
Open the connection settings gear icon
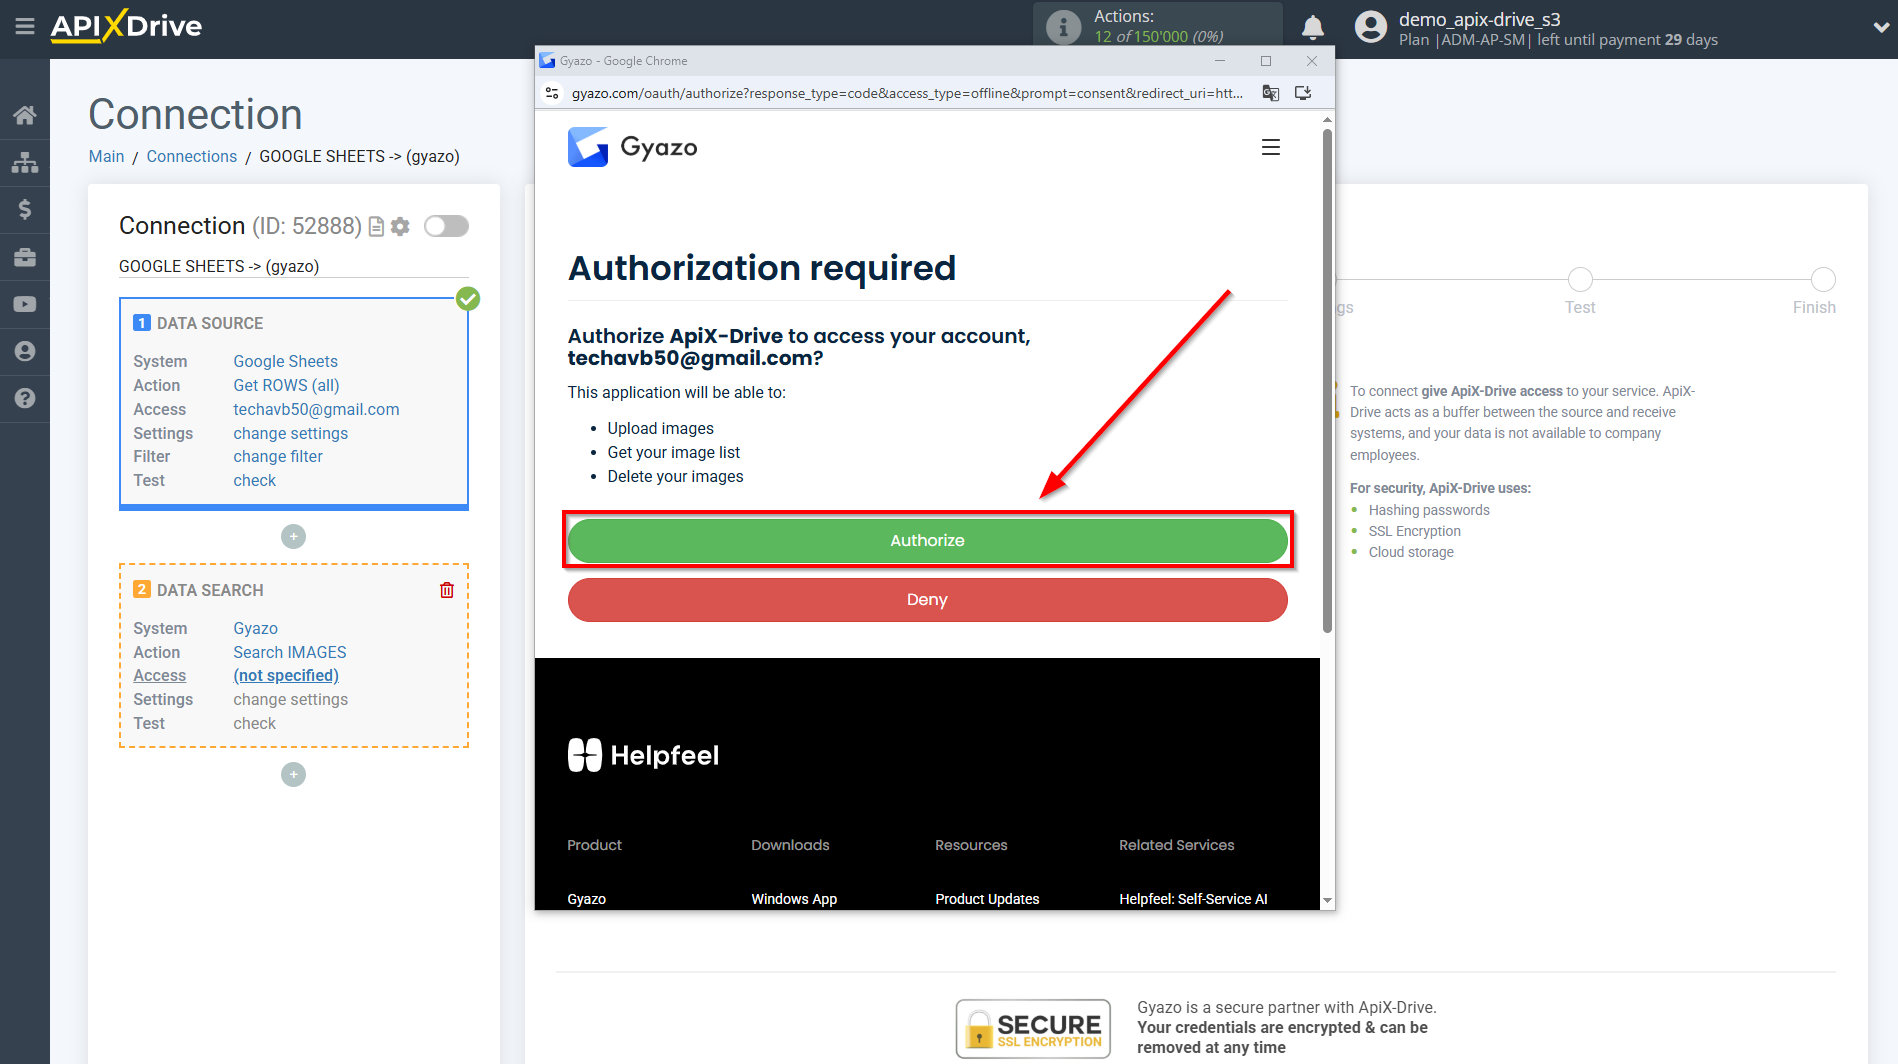(400, 226)
